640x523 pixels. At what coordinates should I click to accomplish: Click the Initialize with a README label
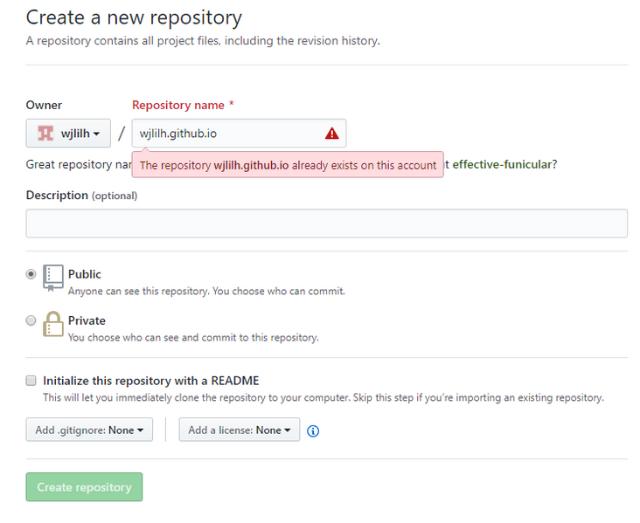click(150, 381)
